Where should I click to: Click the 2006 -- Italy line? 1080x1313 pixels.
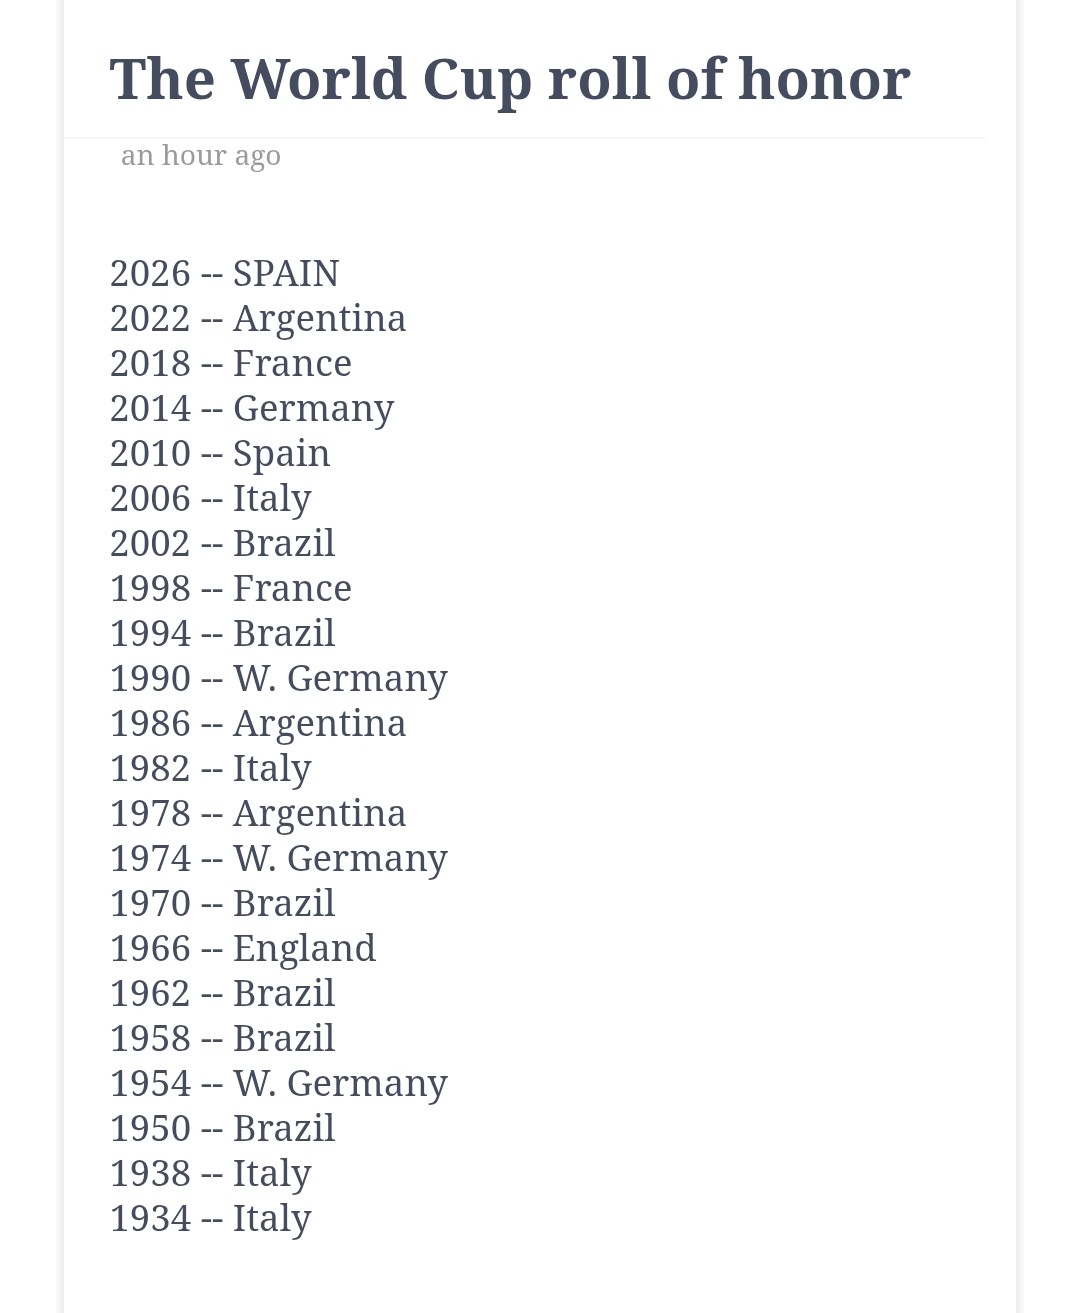[x=211, y=499]
